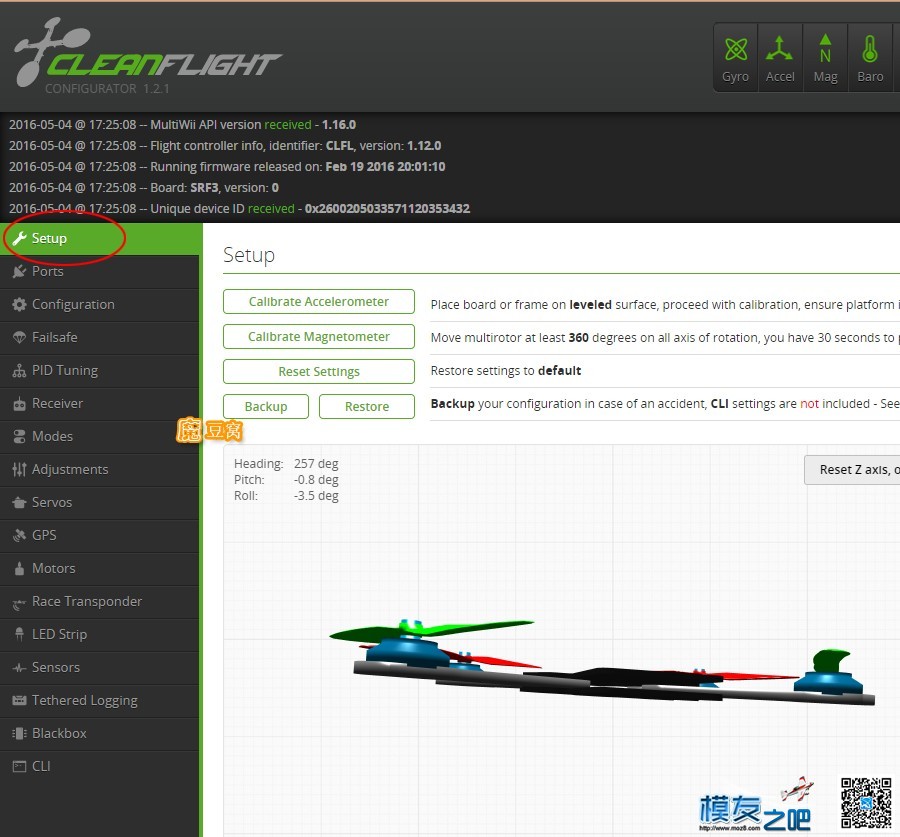Screen dimensions: 900x837
Task: Open the Modes tab
Action: (x=100, y=436)
